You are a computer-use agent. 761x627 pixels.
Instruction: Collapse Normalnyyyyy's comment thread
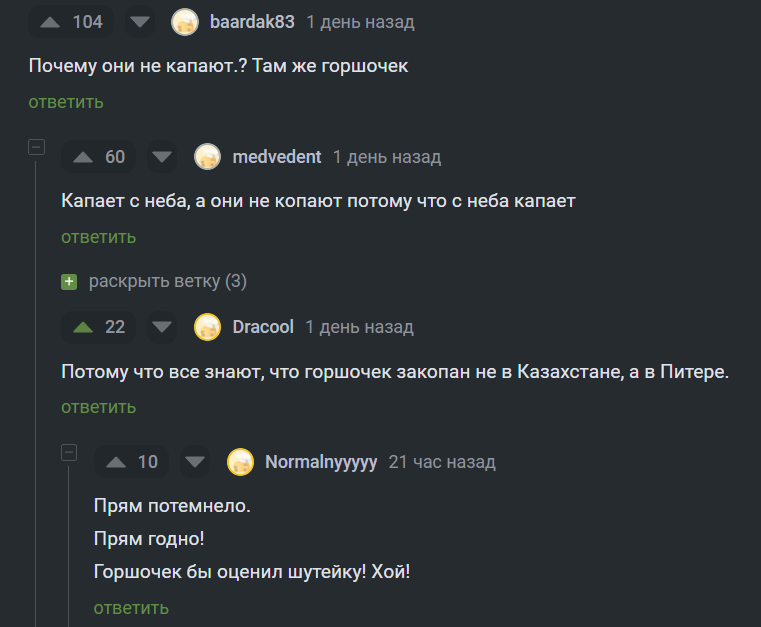point(69,452)
